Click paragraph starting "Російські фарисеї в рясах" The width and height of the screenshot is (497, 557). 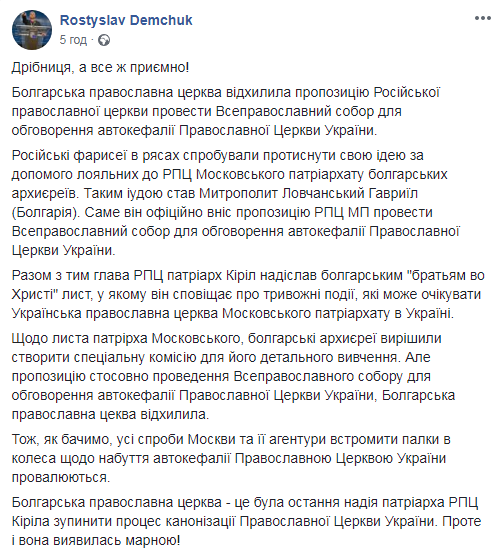(x=236, y=203)
